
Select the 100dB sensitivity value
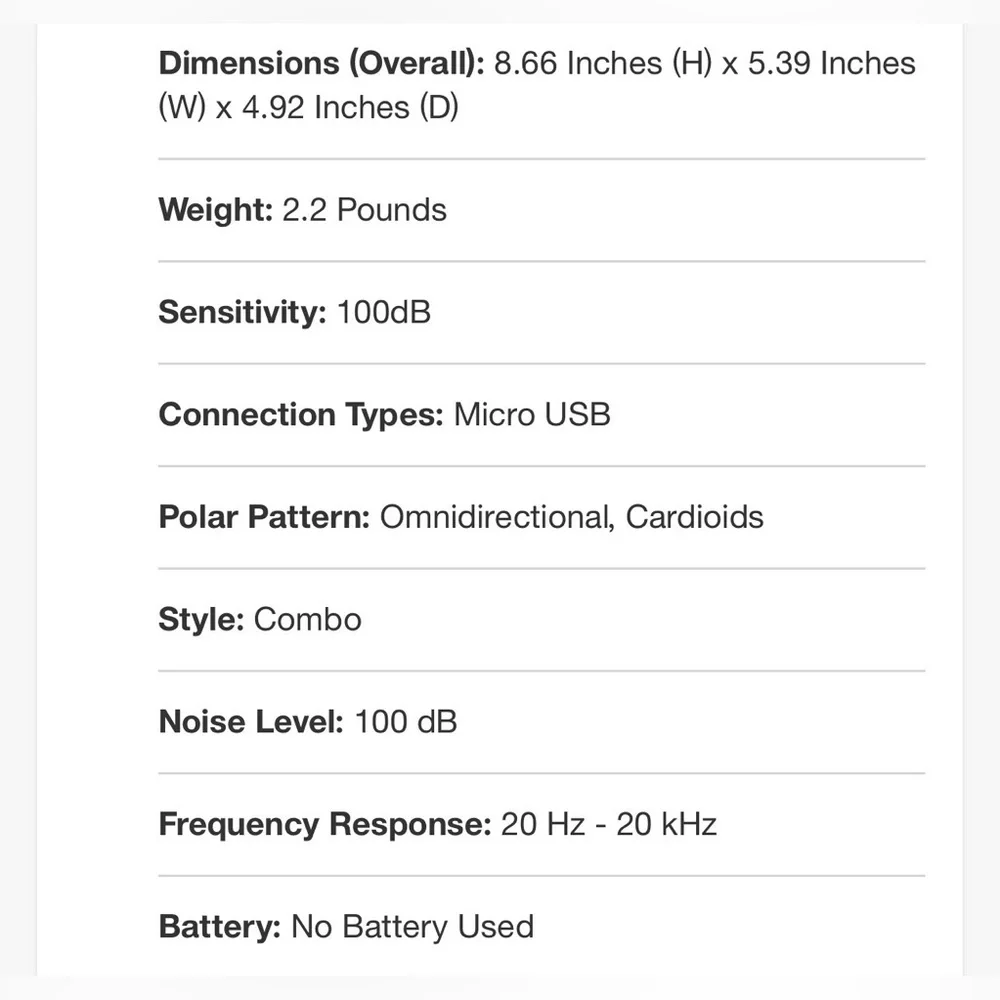tap(383, 312)
